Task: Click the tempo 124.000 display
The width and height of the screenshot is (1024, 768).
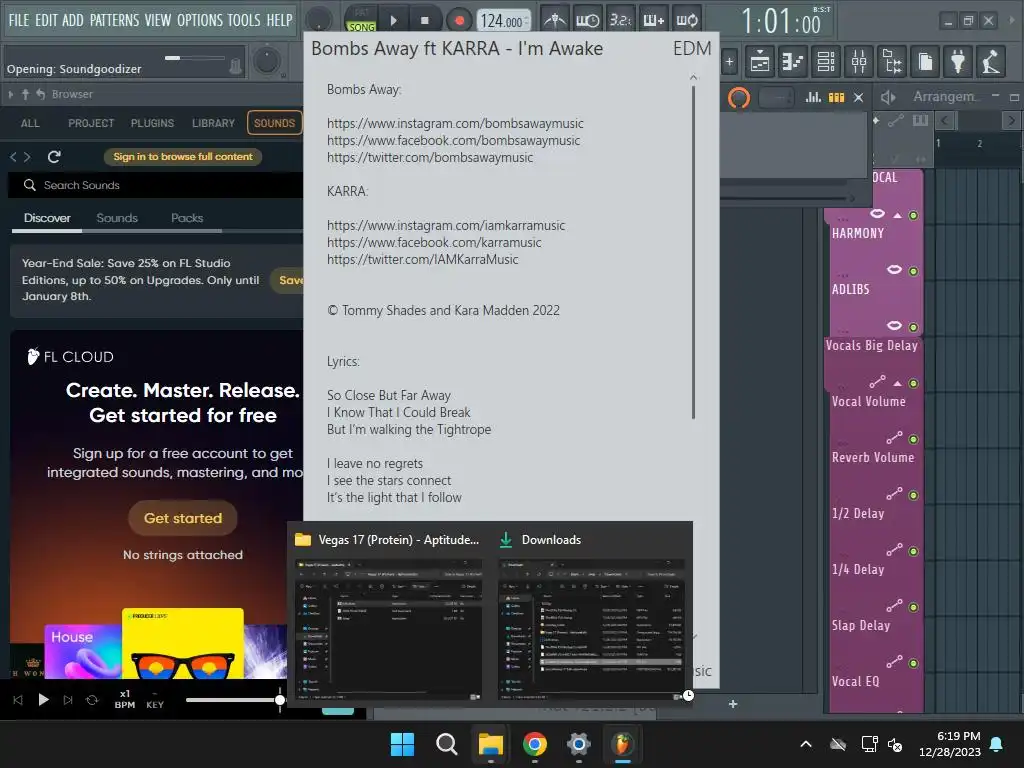Action: click(x=502, y=21)
